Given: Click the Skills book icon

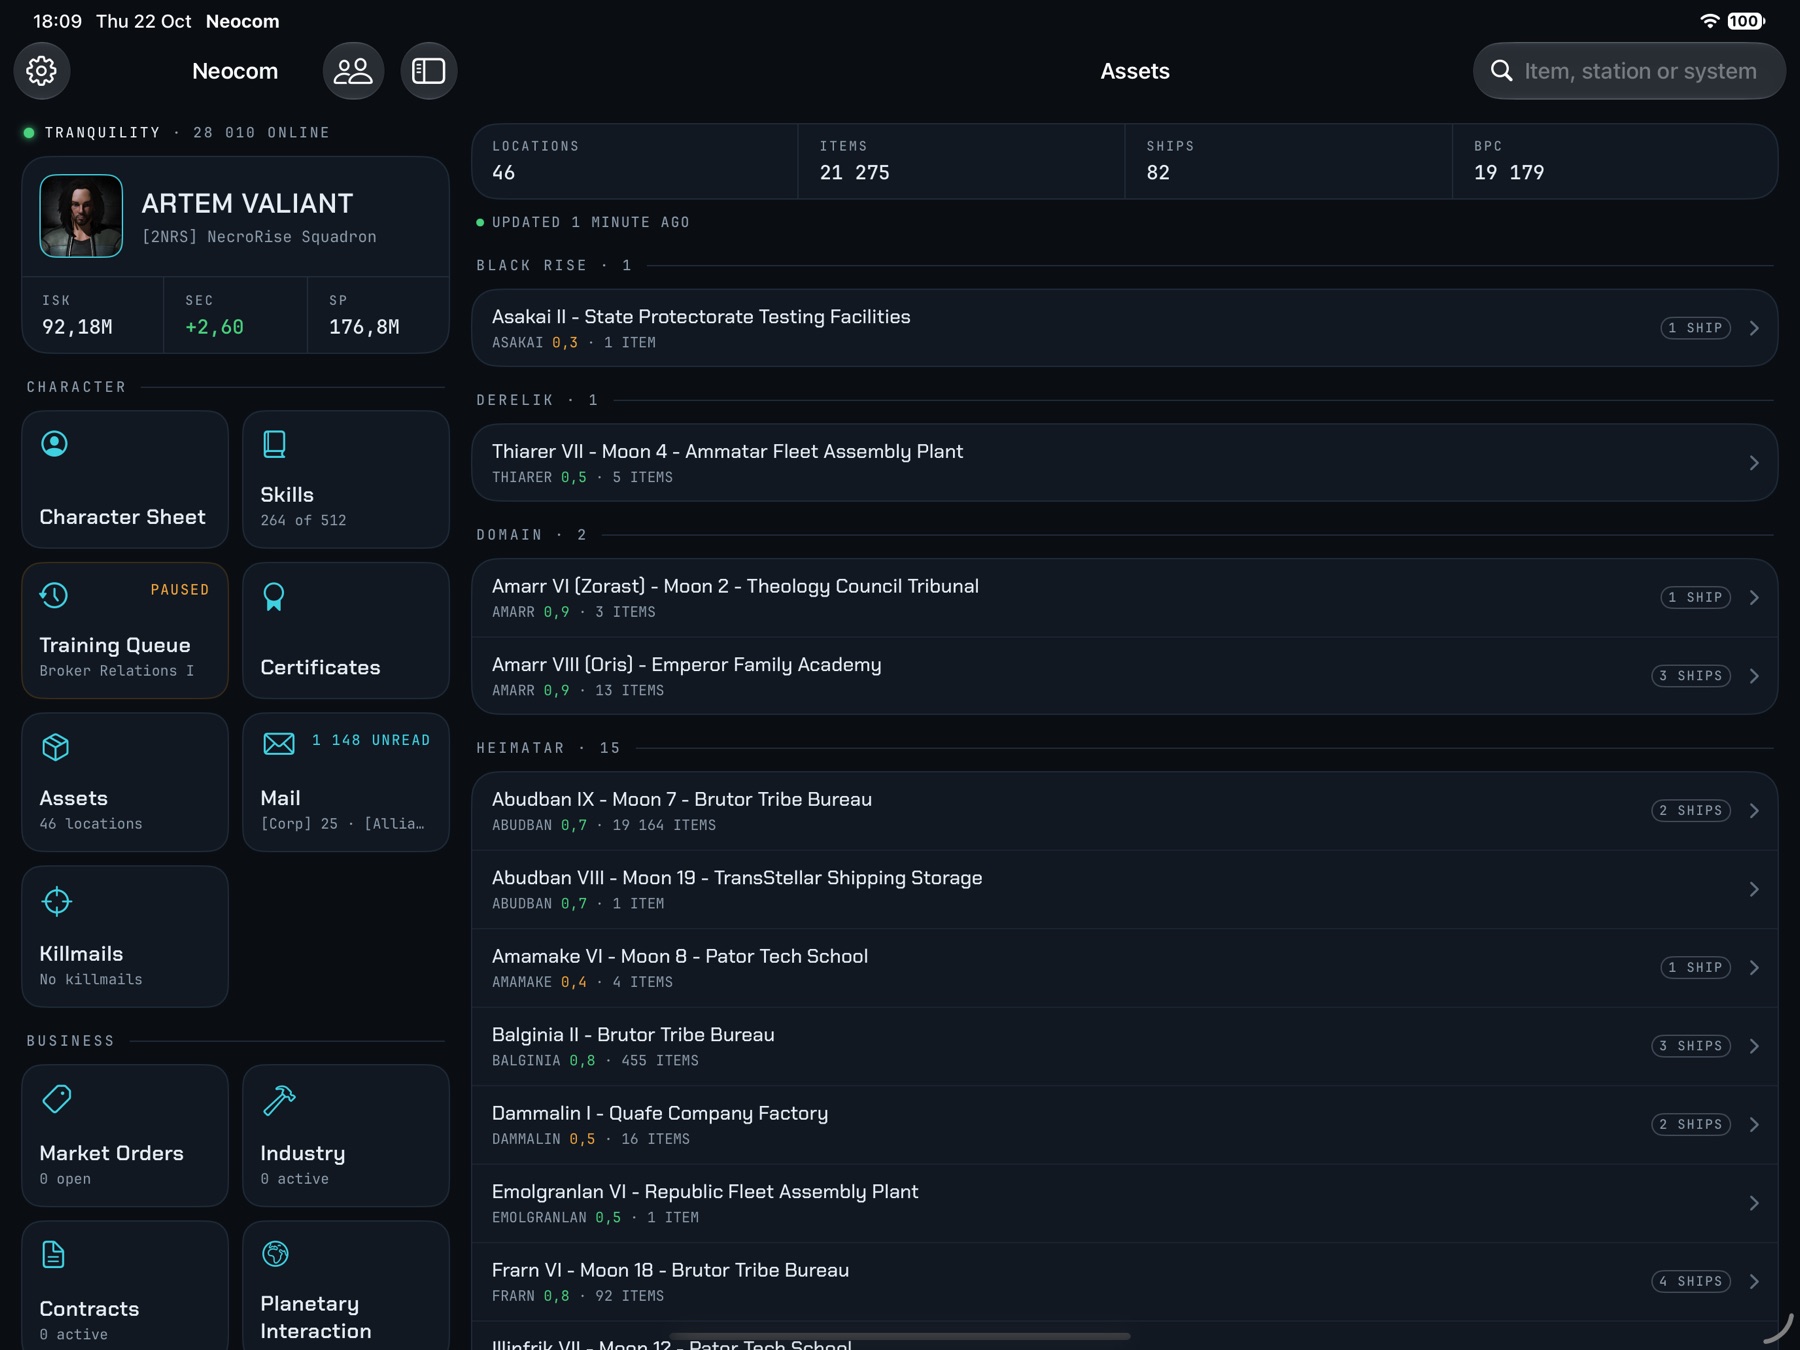Looking at the screenshot, I should point(274,444).
